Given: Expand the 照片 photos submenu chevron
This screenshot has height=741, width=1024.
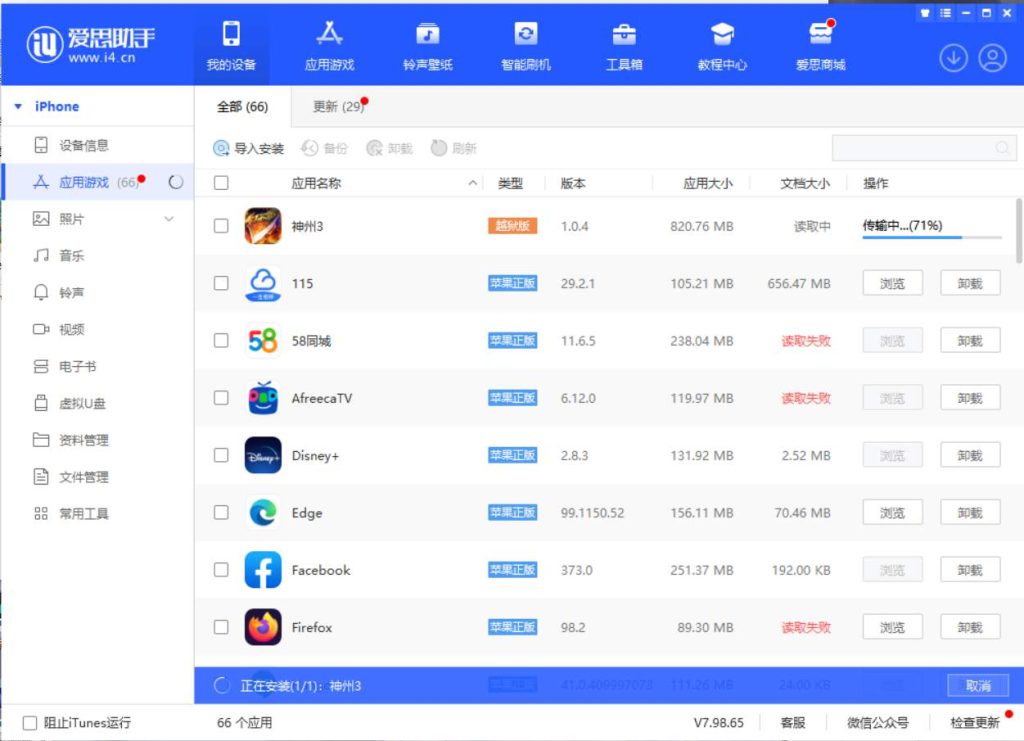Looking at the screenshot, I should 169,219.
